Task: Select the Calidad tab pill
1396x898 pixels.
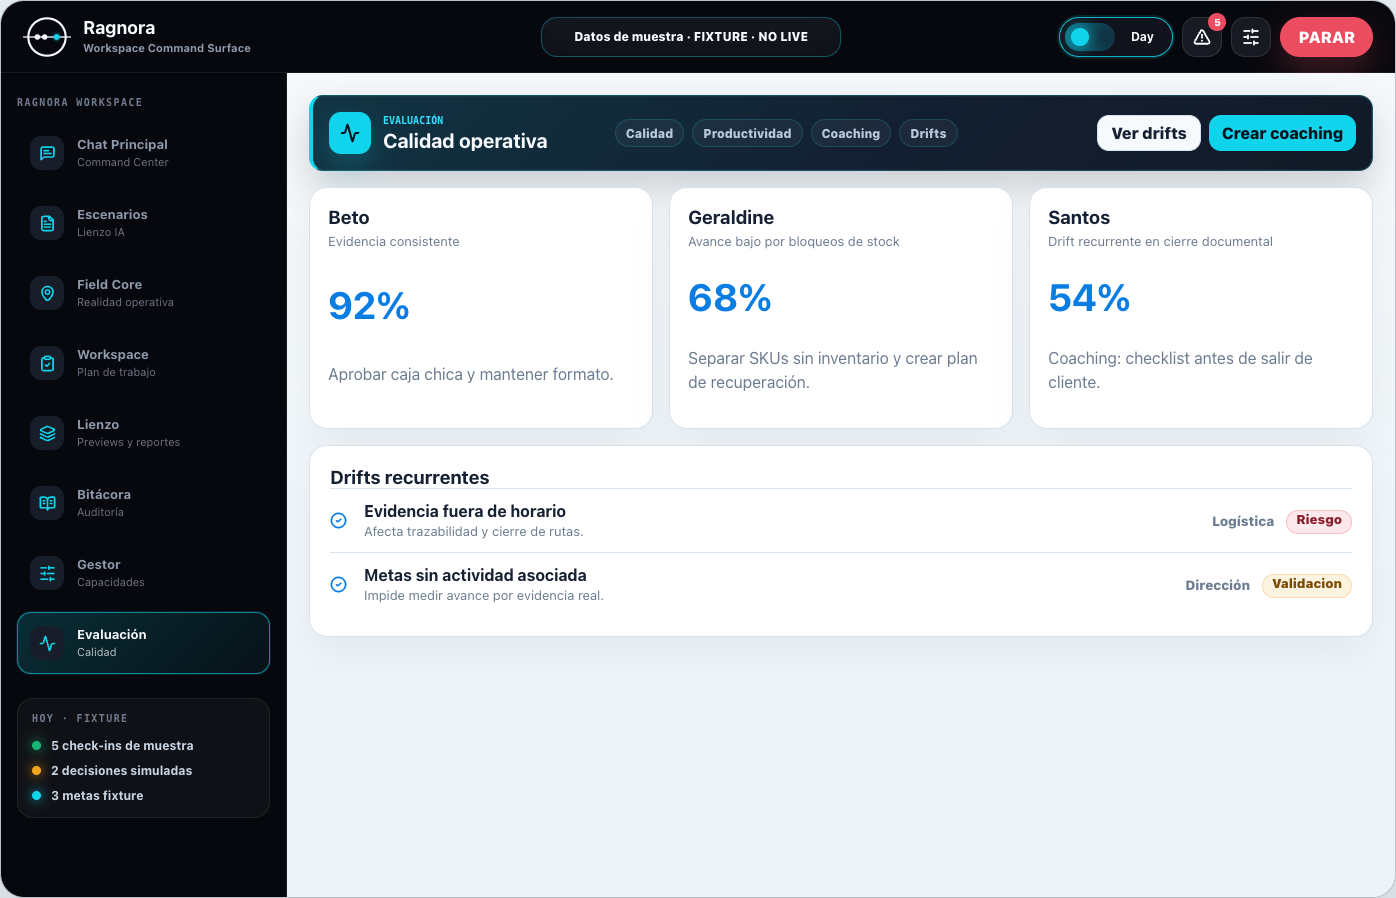Action: click(x=649, y=133)
